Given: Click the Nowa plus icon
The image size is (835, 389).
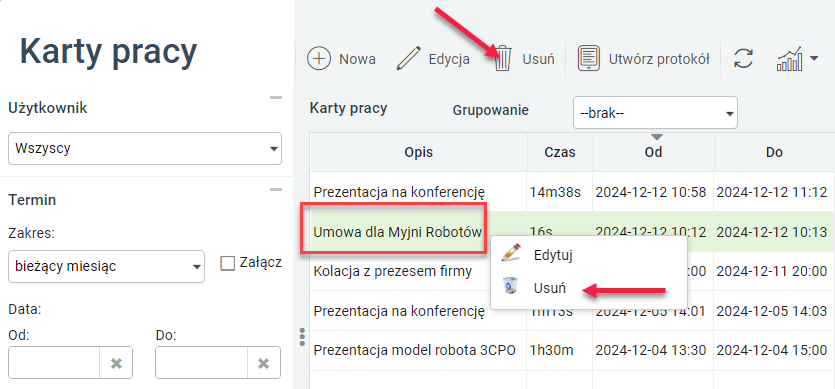Looking at the screenshot, I should click(319, 59).
